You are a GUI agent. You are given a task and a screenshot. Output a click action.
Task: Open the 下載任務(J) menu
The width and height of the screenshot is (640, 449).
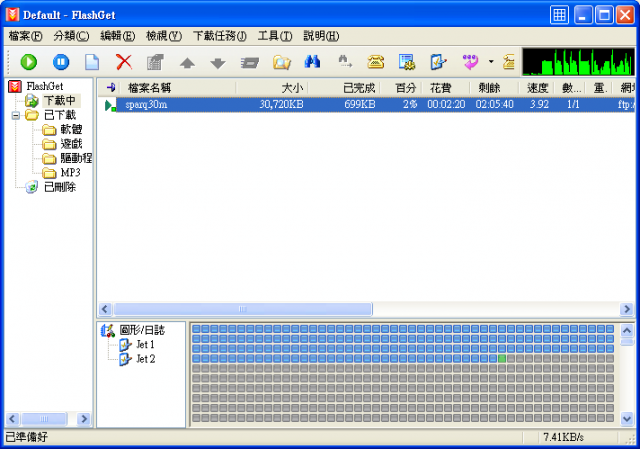(220, 36)
